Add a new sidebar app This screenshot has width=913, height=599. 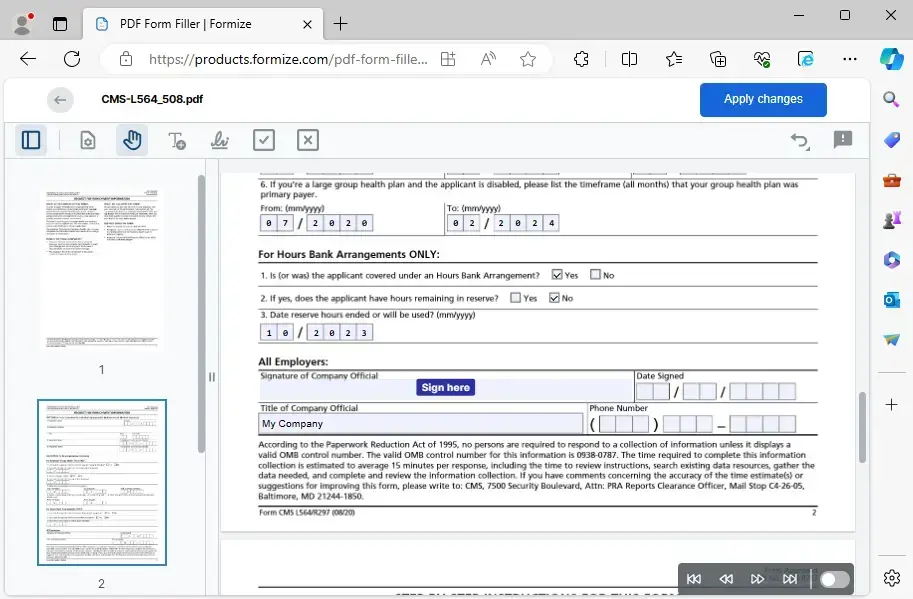(x=891, y=405)
